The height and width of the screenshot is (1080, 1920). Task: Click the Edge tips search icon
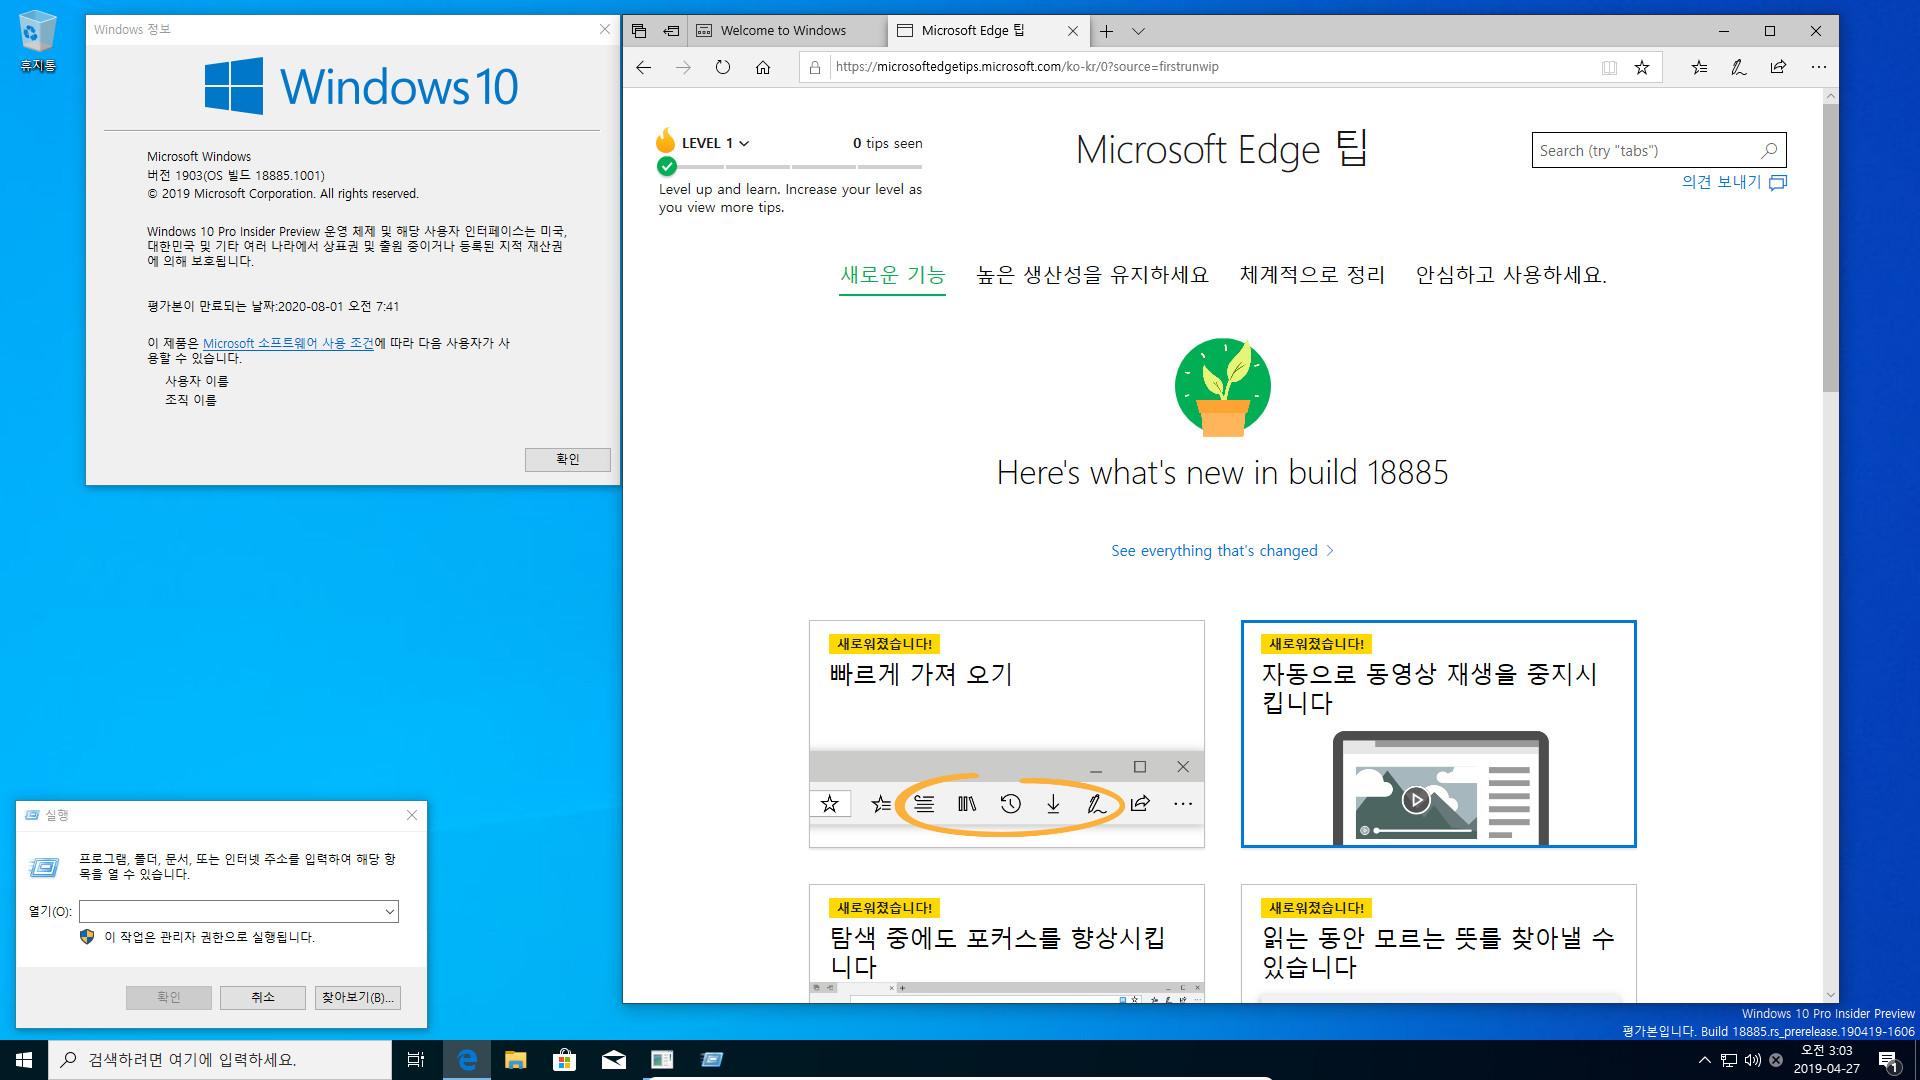[x=1768, y=149]
